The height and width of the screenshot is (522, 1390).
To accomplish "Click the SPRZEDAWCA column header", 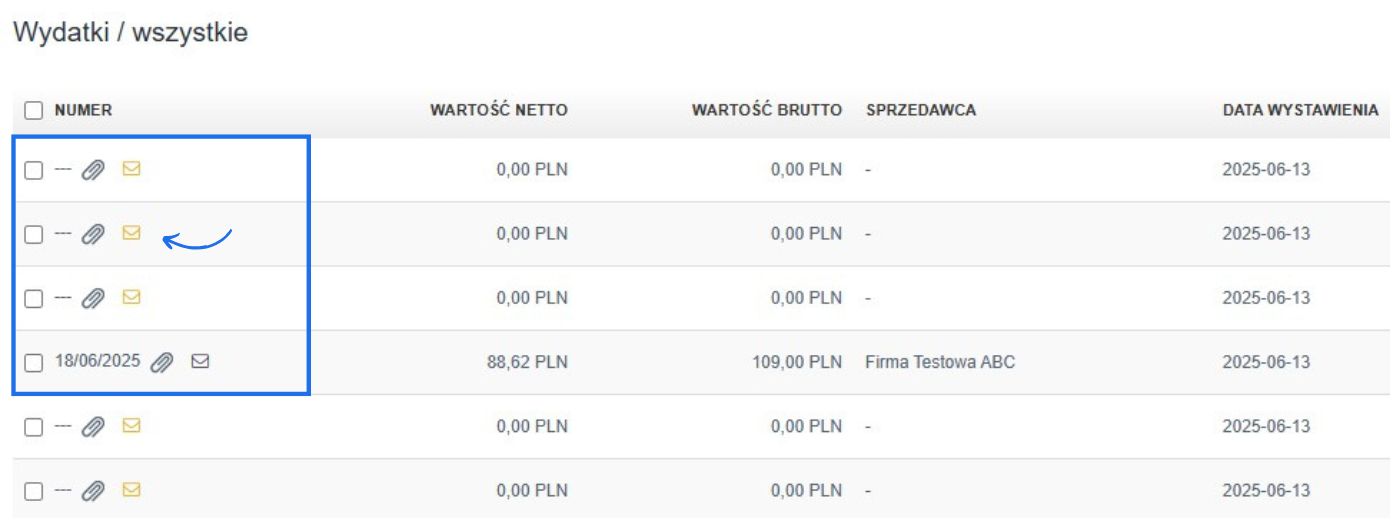I will [x=920, y=110].
